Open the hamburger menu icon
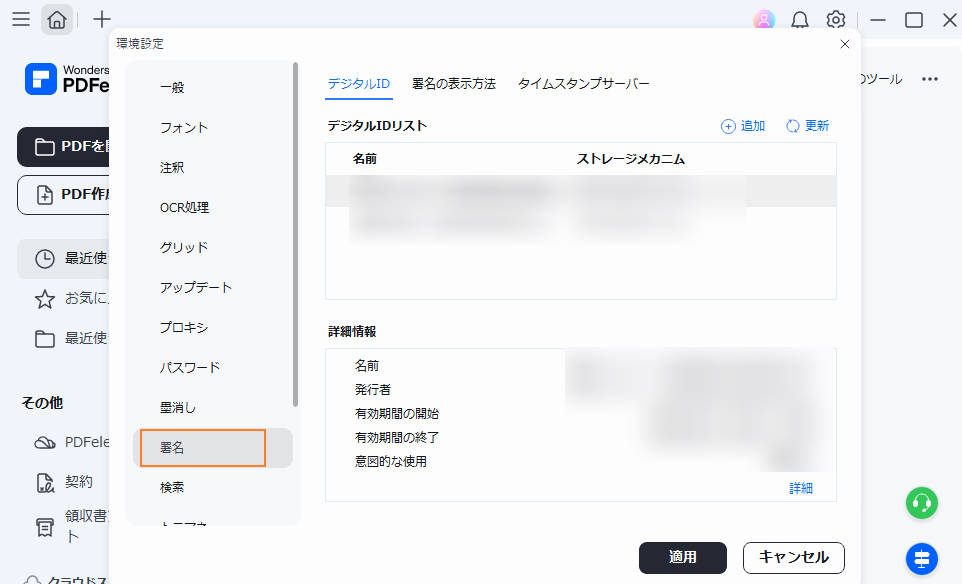The height and width of the screenshot is (584, 962). point(20,19)
